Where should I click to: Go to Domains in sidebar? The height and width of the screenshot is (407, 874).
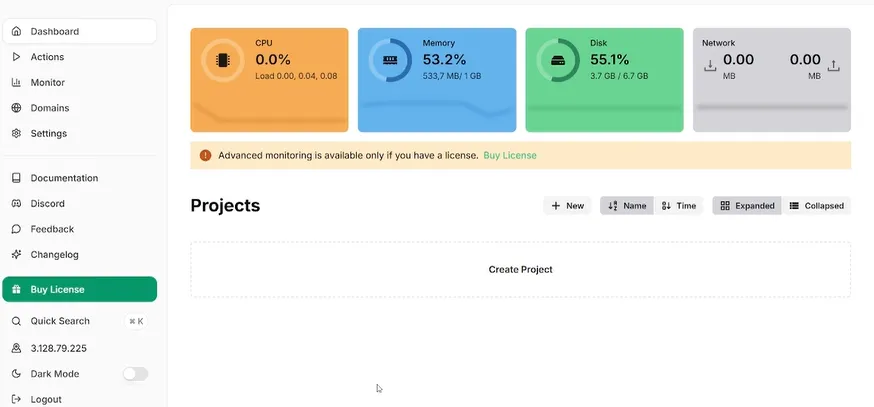pyautogui.click(x=49, y=108)
